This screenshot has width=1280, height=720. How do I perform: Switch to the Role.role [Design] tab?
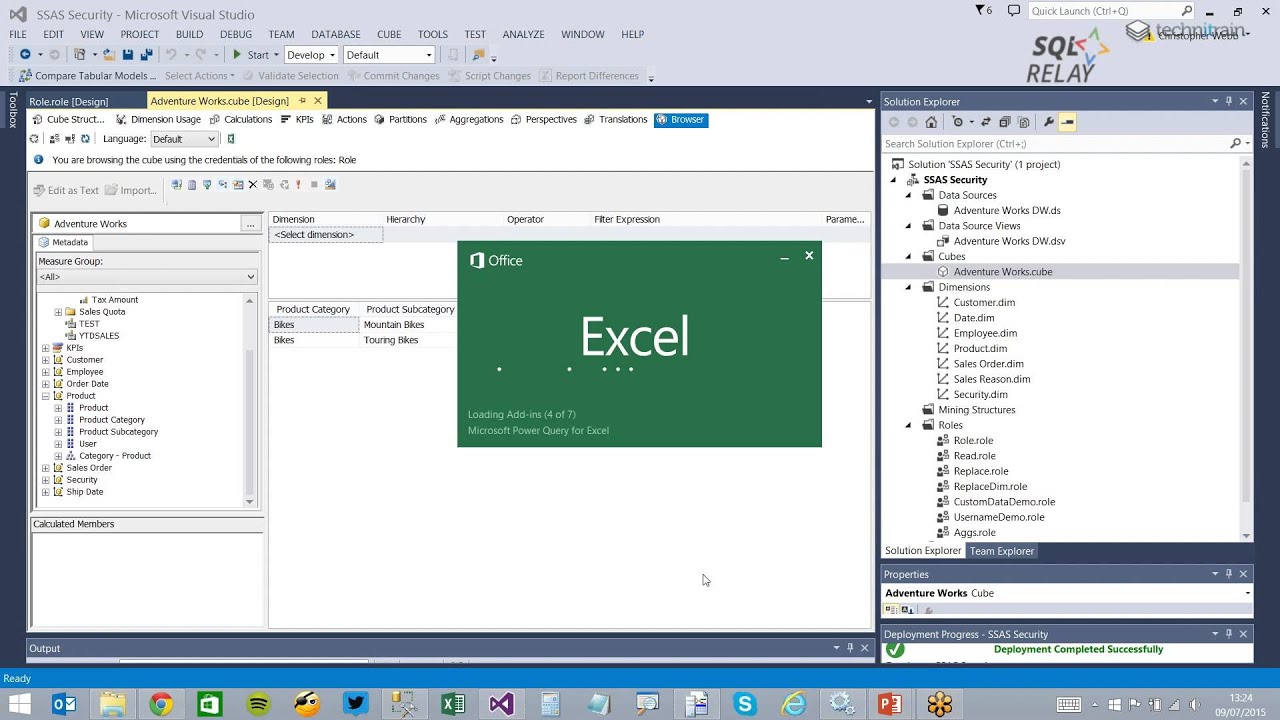[68, 102]
